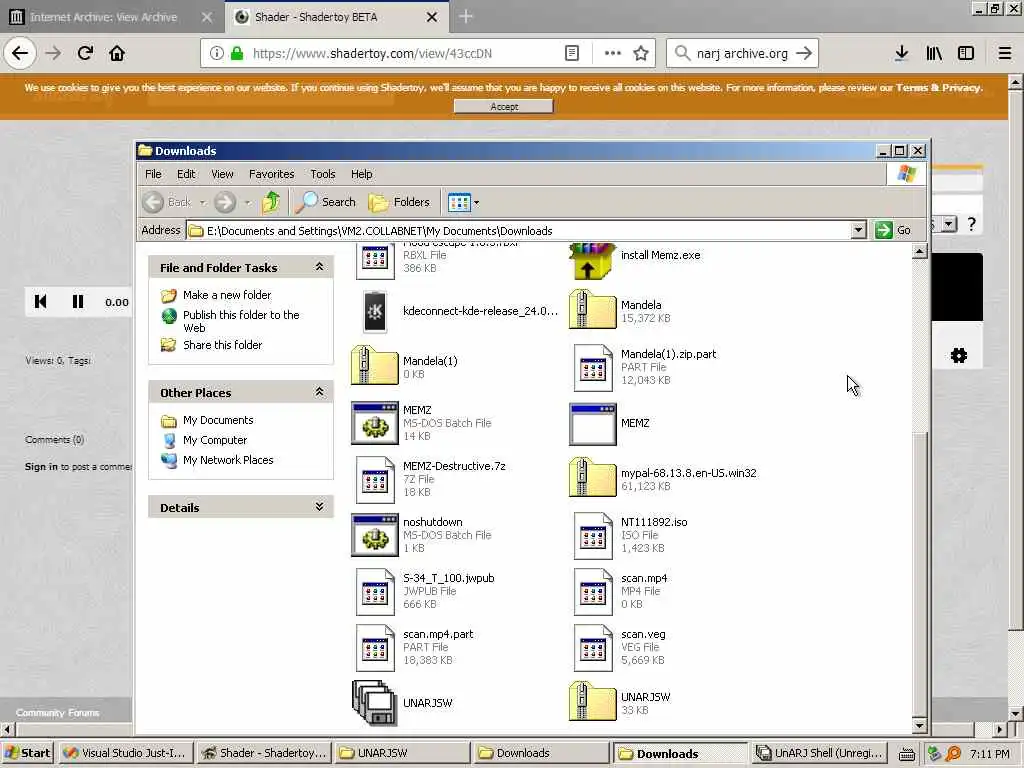Select the scan.mp4.part file icon
This screenshot has height=768, width=1024.
tap(375, 648)
